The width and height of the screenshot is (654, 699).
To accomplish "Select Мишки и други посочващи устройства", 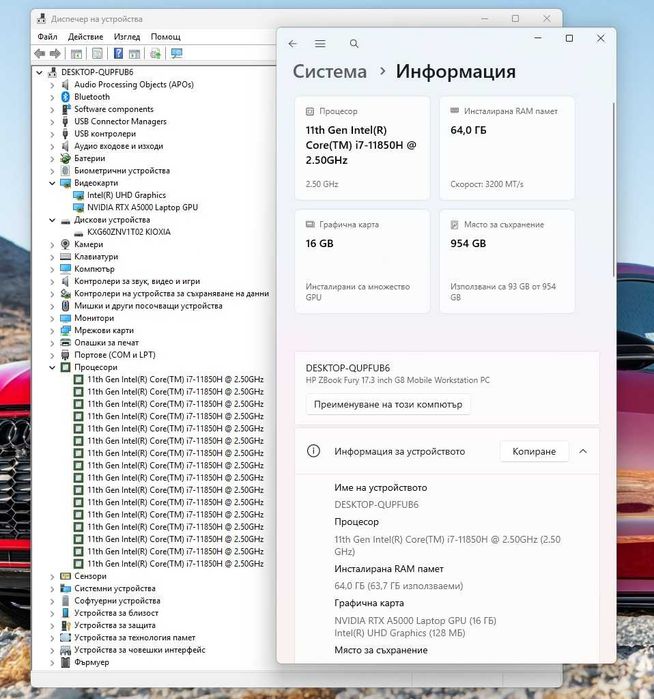I will [148, 306].
